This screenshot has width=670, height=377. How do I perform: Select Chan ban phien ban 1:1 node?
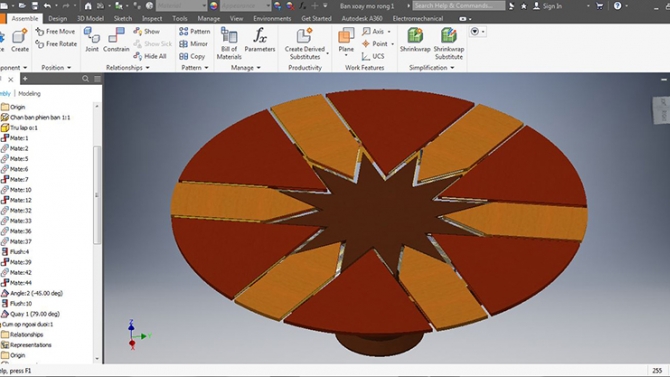click(x=35, y=117)
